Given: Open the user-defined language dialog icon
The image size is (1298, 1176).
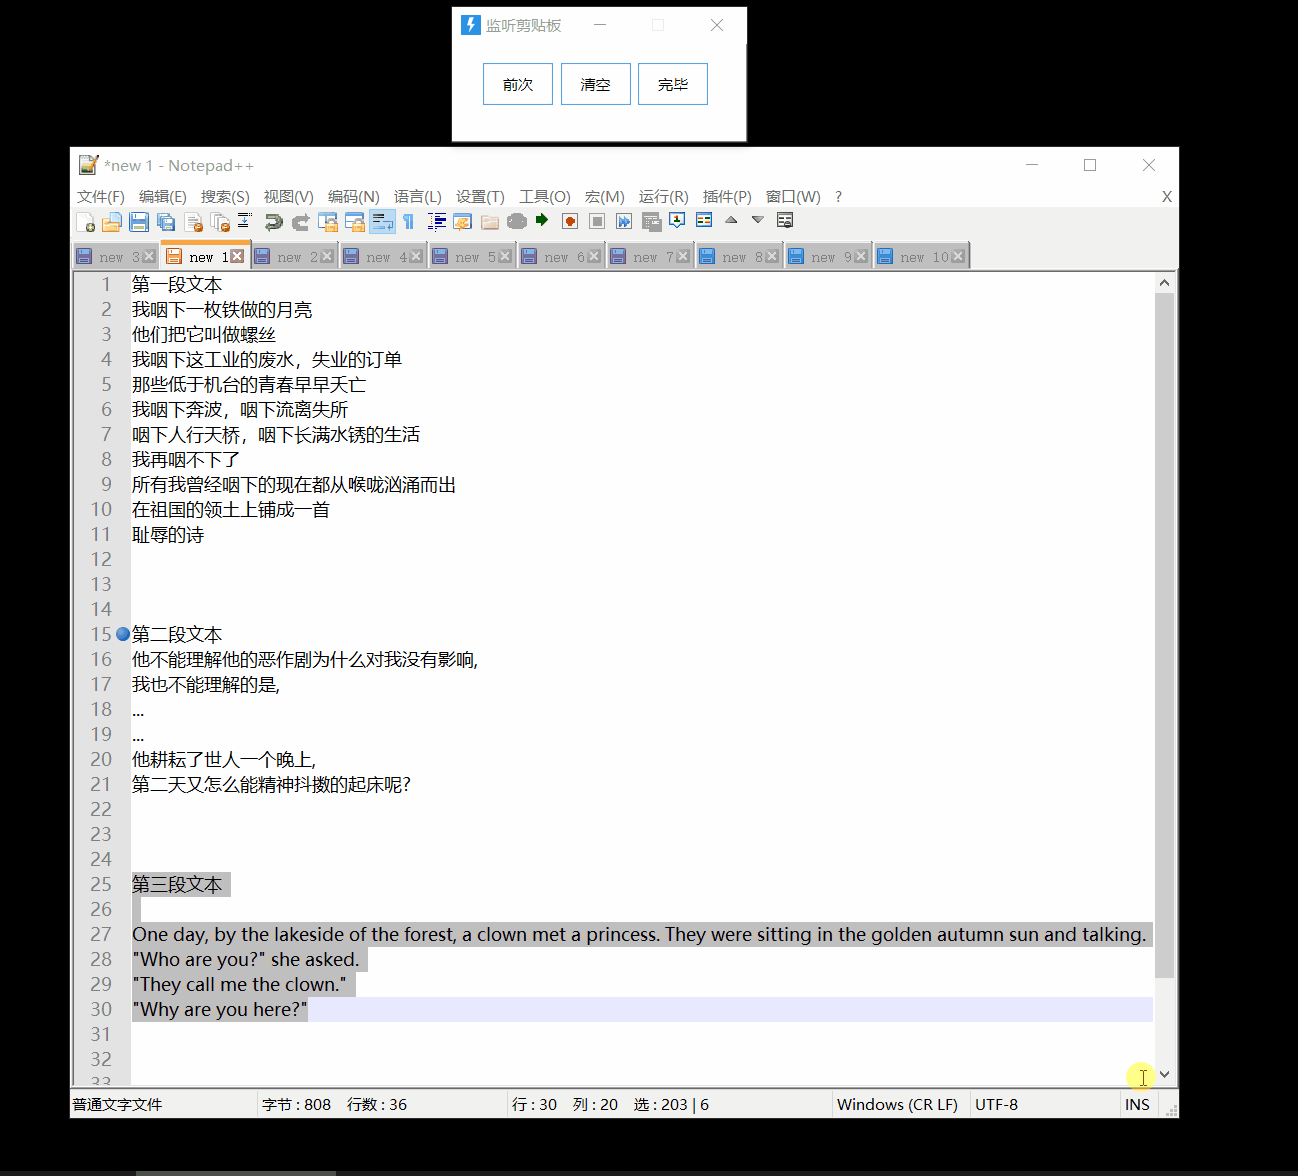Looking at the screenshot, I should [462, 221].
